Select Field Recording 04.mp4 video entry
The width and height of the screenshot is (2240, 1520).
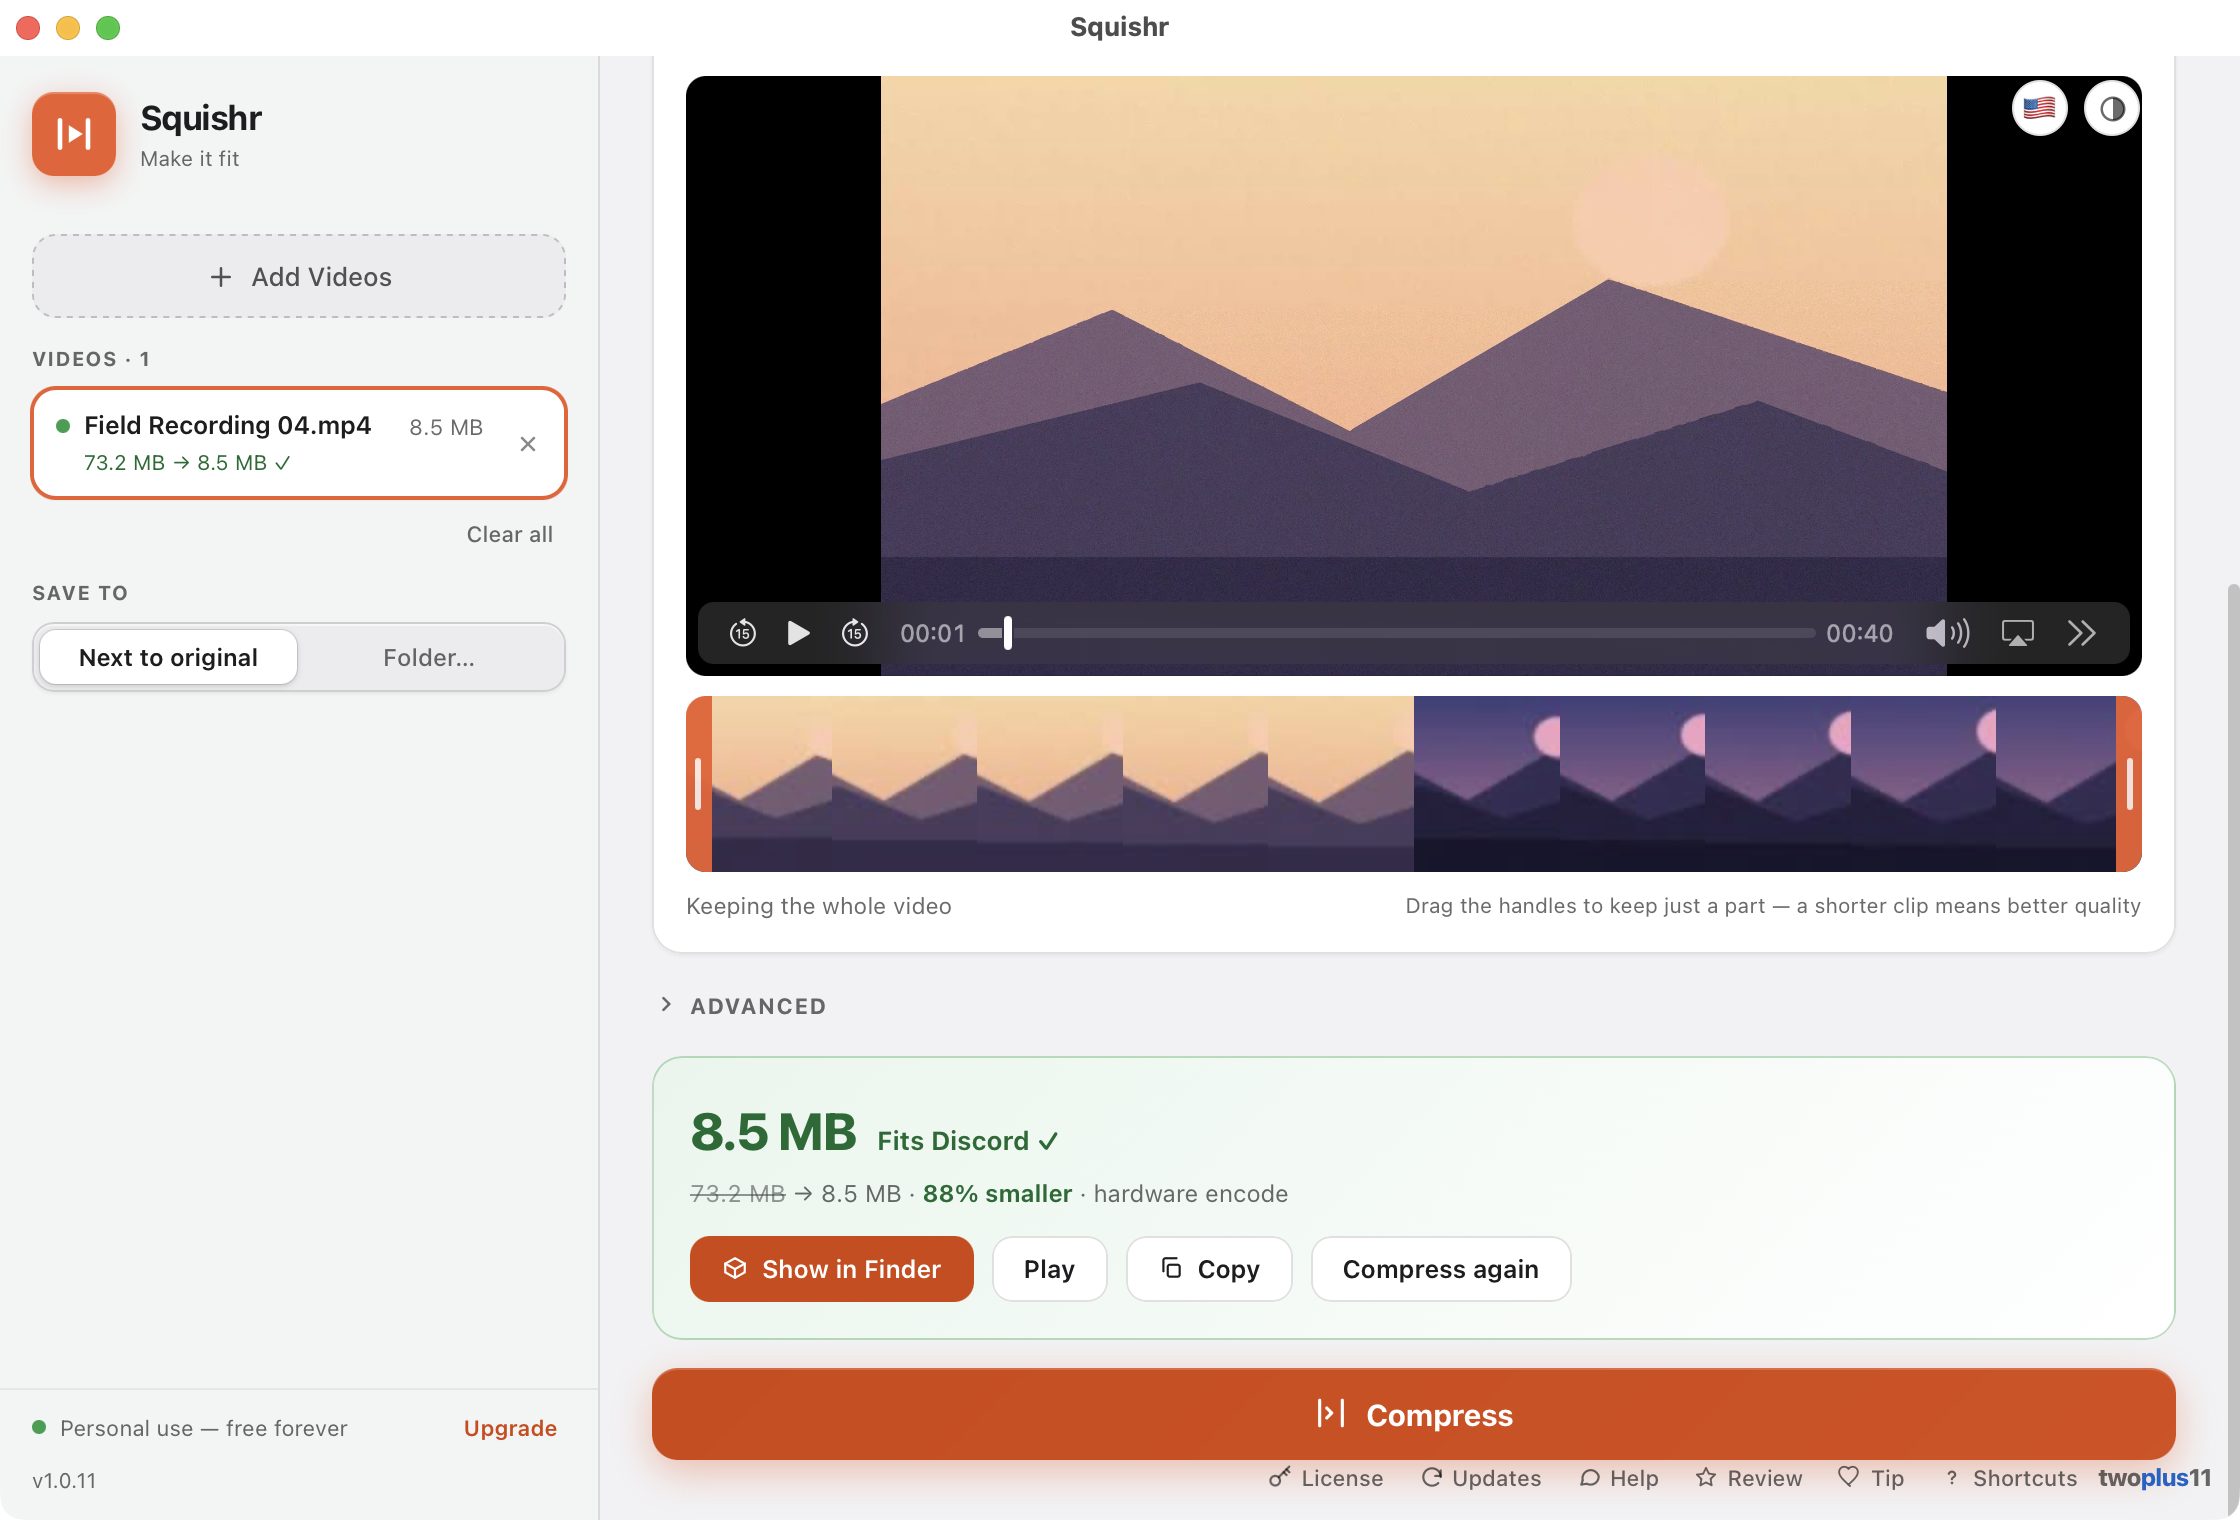299,443
